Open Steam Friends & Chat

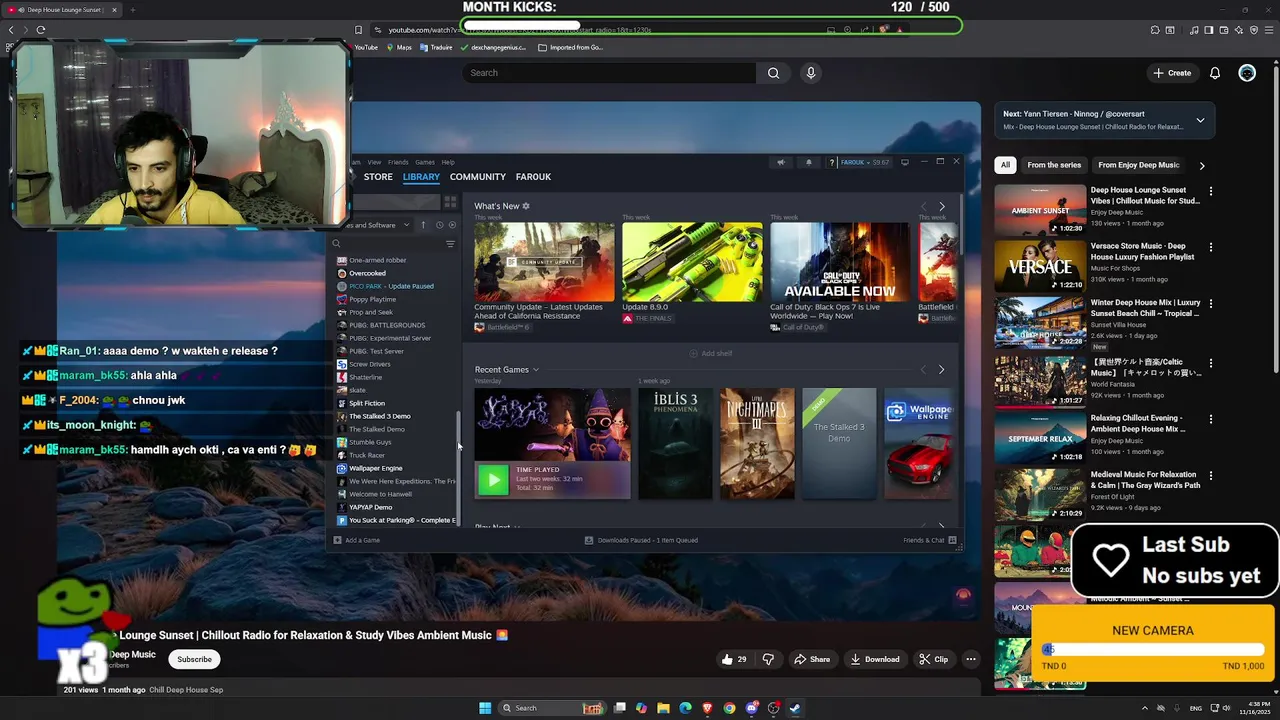(x=930, y=540)
